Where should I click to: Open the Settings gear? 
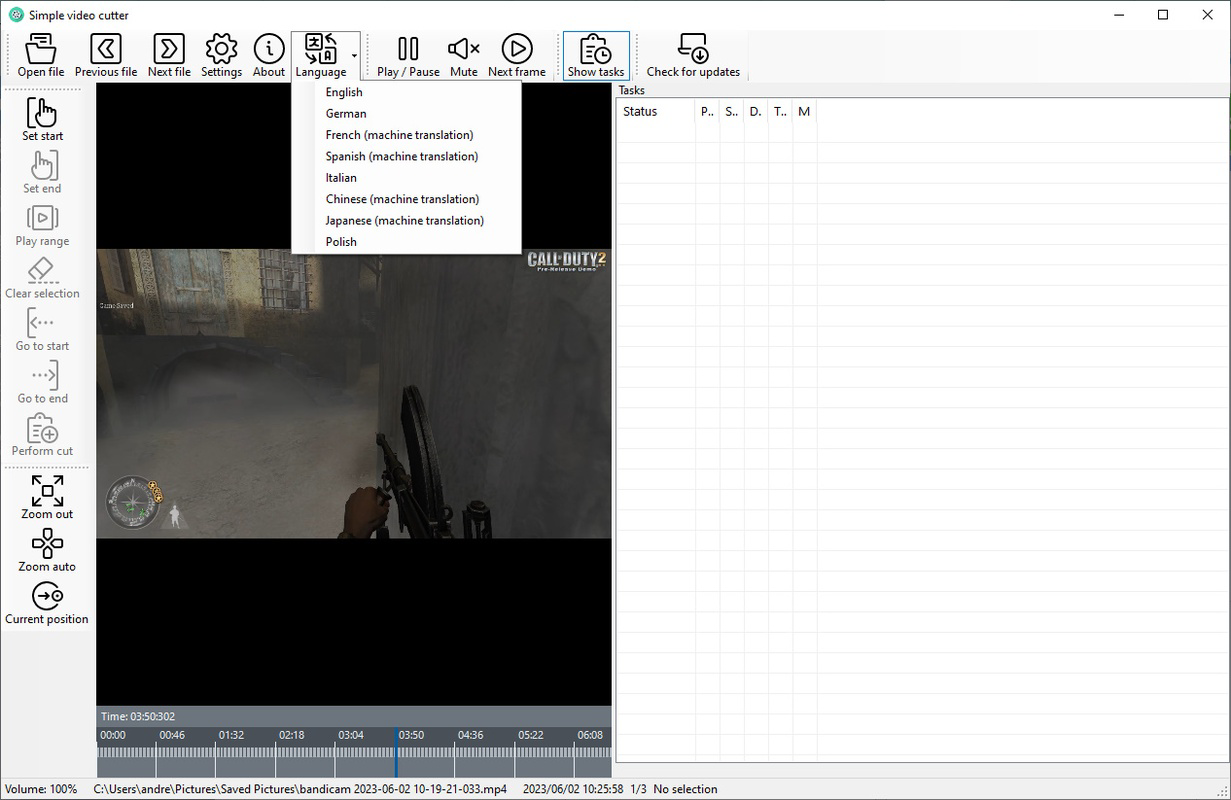pyautogui.click(x=221, y=55)
